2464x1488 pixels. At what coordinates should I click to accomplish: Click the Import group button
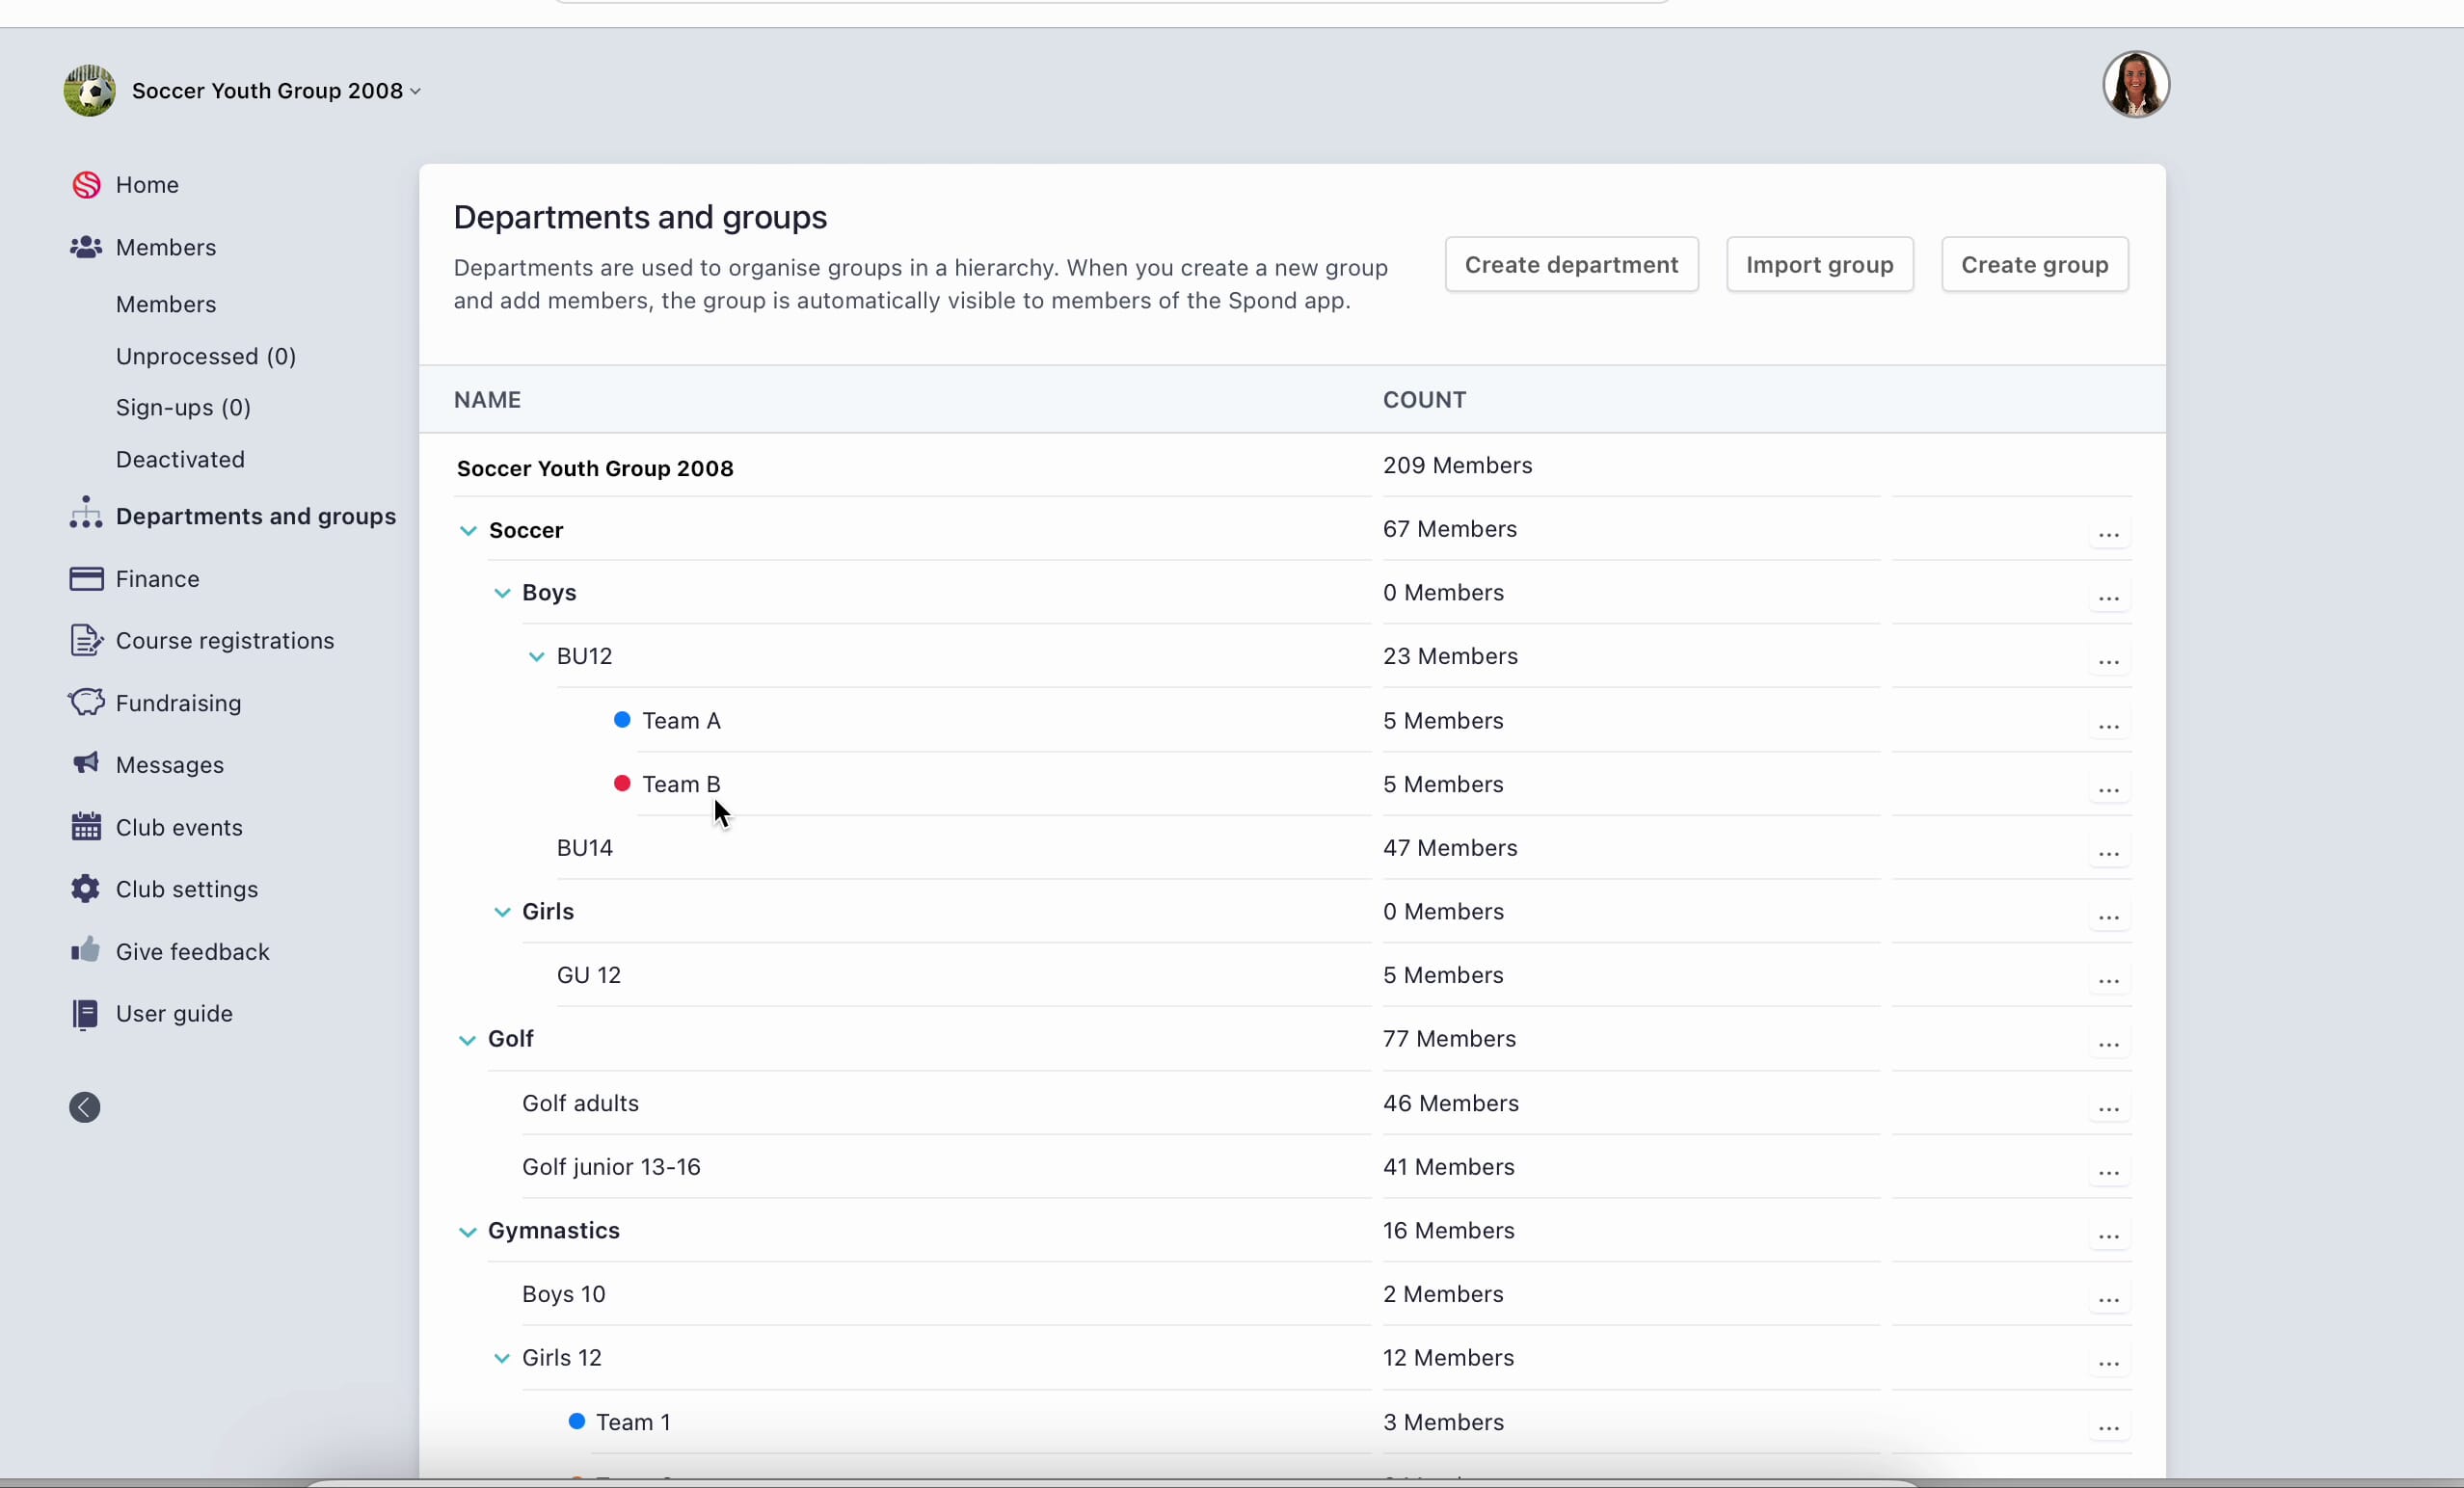(1819, 265)
